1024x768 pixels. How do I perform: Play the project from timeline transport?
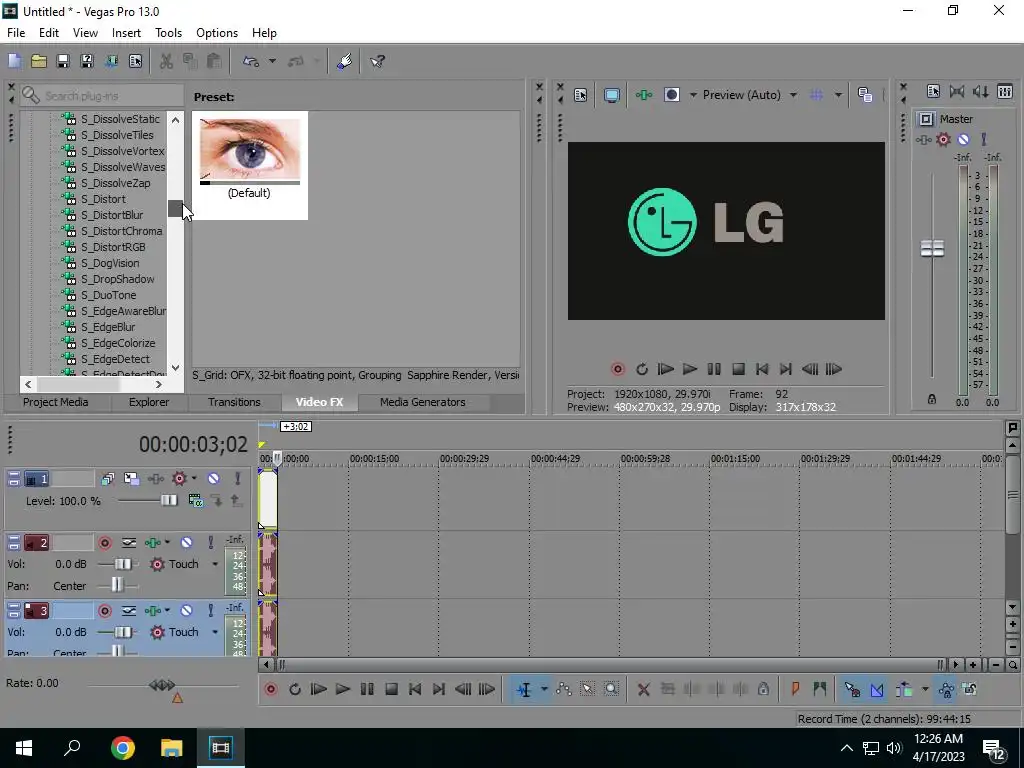(x=343, y=689)
